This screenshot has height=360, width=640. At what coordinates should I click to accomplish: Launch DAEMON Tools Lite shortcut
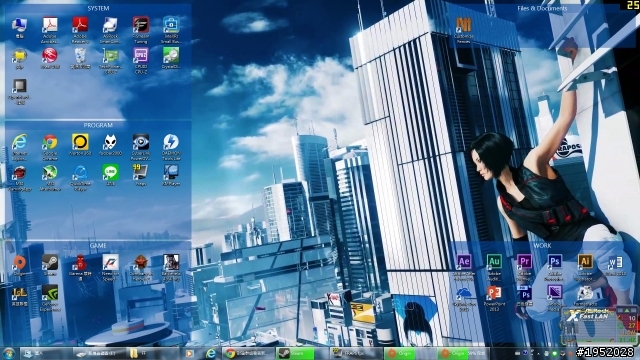point(171,147)
